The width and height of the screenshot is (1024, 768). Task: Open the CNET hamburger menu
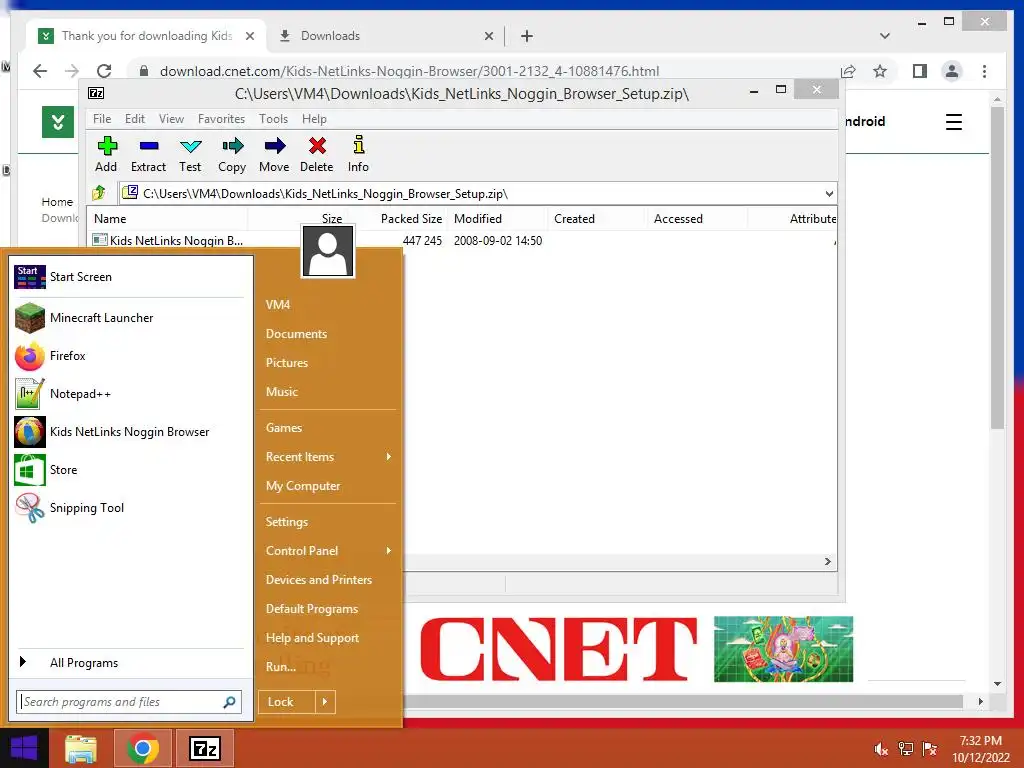pos(953,122)
